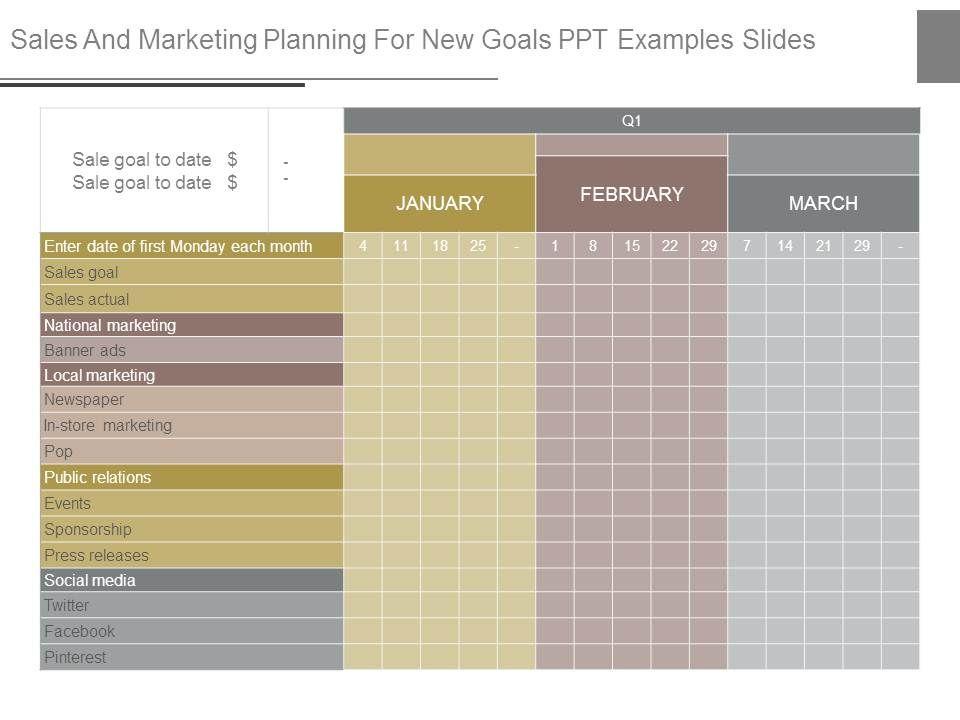Select the Sales actual row label

[192, 299]
